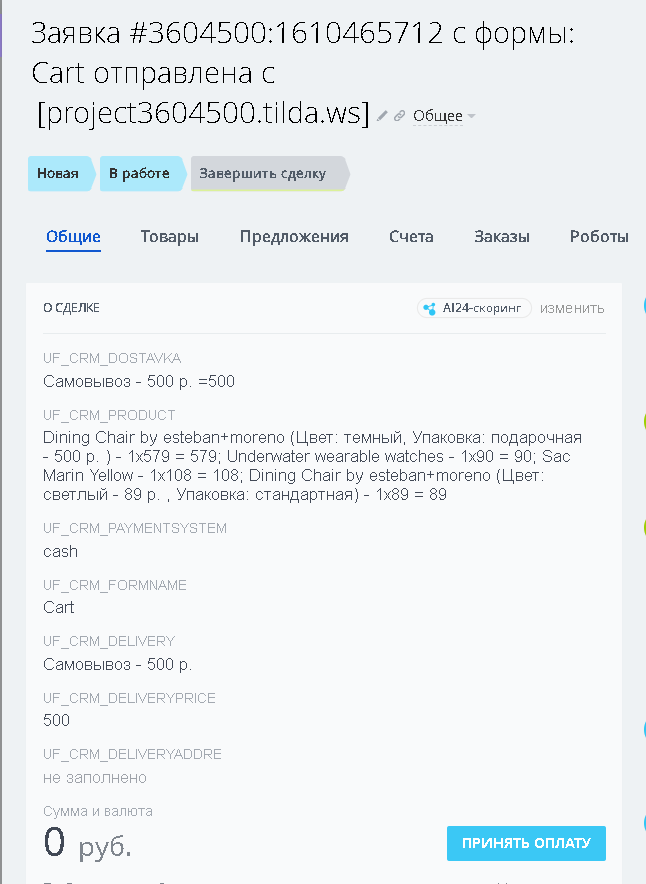Switch to the Предложения tab
This screenshot has height=884, width=646.
tap(294, 237)
